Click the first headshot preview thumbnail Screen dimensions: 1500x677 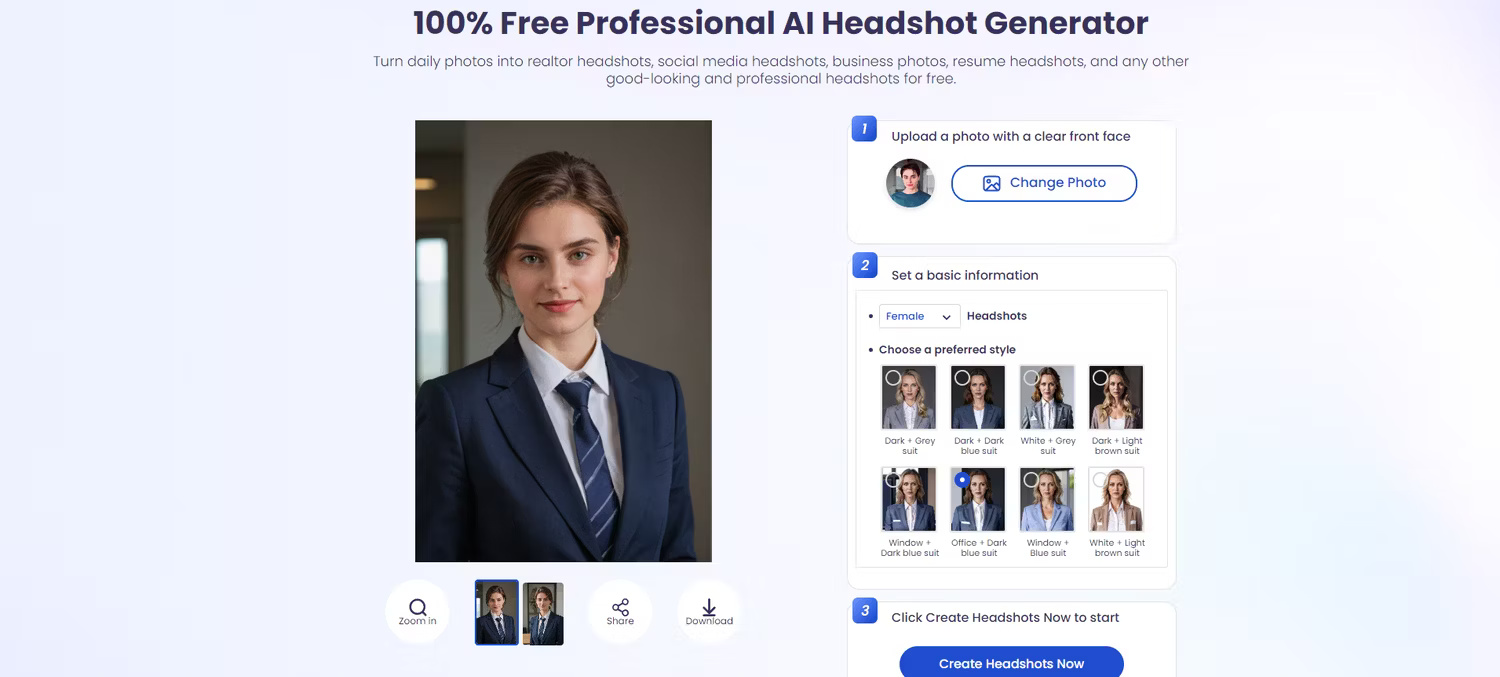point(496,612)
